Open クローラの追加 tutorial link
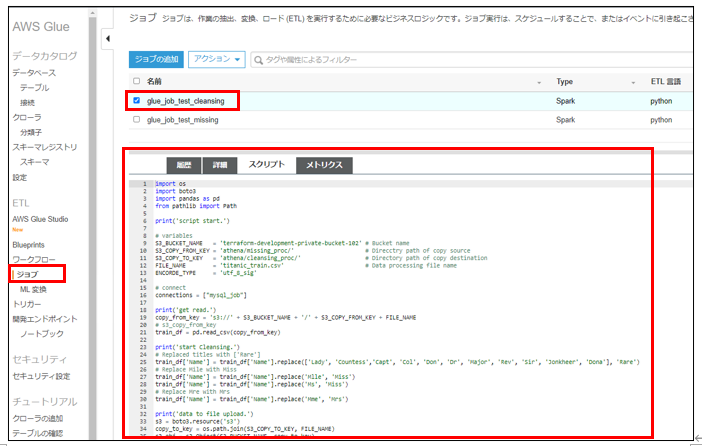This screenshot has height=446, width=702. point(38,418)
